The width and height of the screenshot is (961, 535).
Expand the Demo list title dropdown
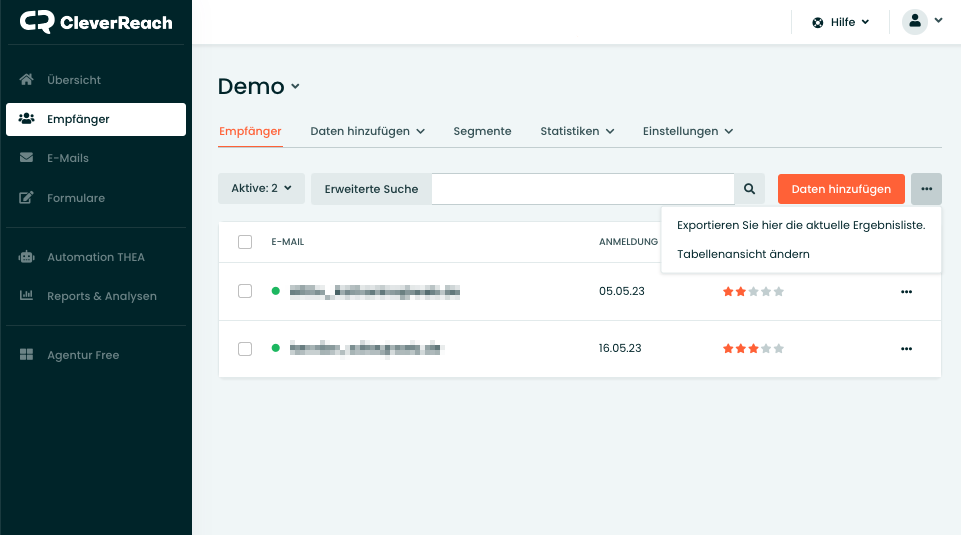(x=295, y=86)
